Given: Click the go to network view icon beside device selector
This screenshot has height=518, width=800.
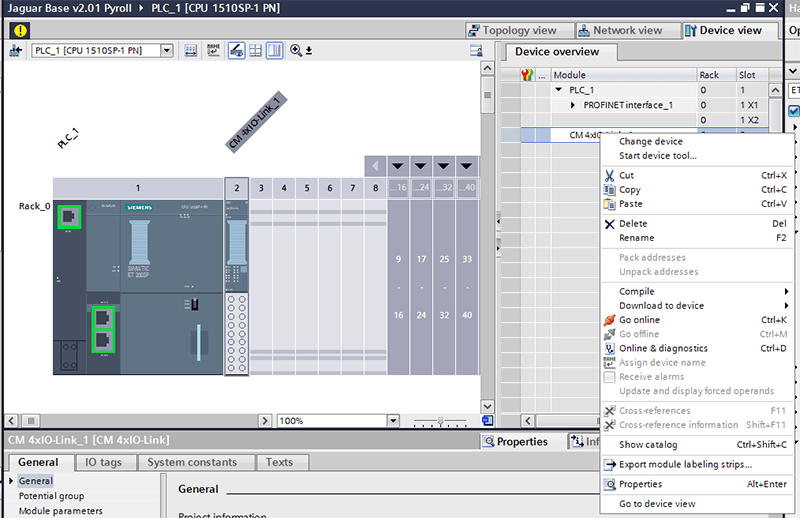Looking at the screenshot, I should (15, 51).
